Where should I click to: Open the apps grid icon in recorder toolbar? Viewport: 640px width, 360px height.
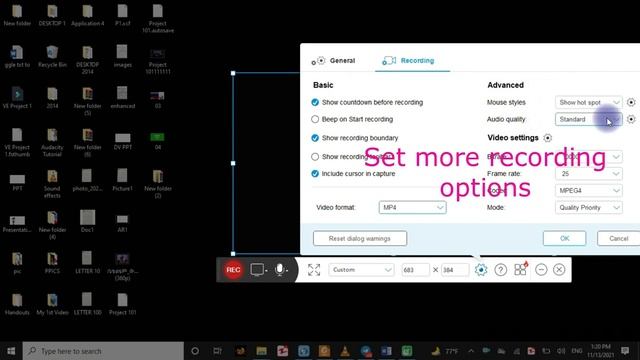tap(520, 269)
